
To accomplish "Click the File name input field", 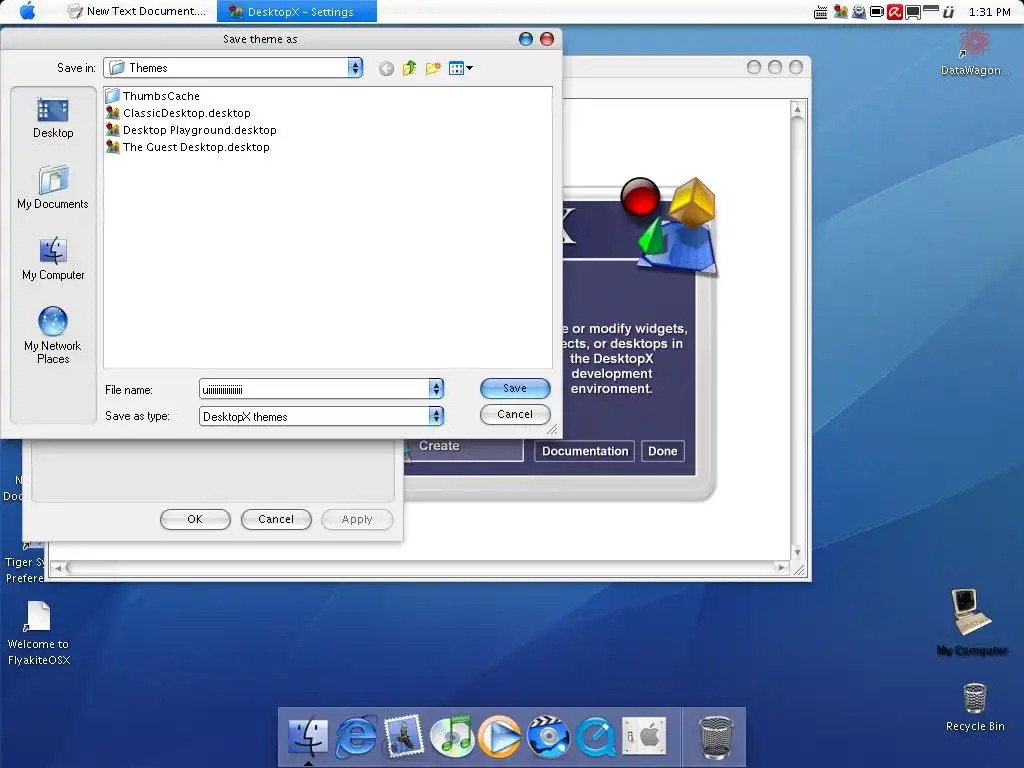I will 314,389.
